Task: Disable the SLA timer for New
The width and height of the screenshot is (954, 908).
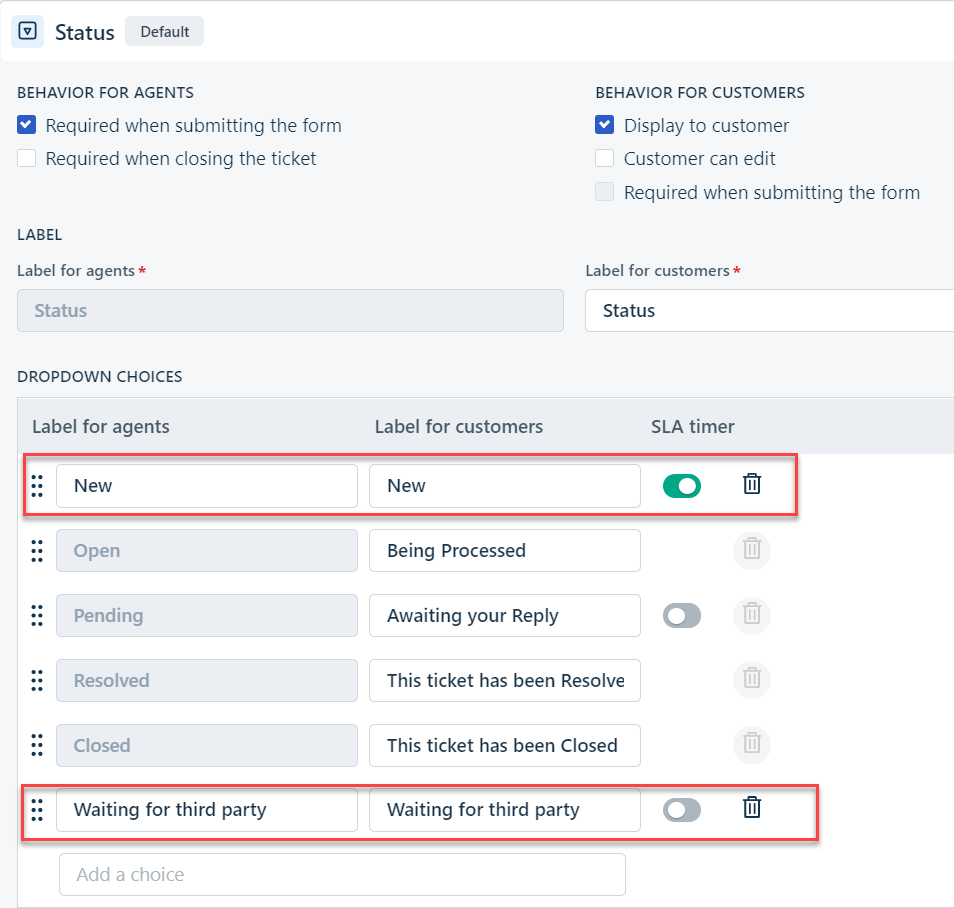Action: 681,486
